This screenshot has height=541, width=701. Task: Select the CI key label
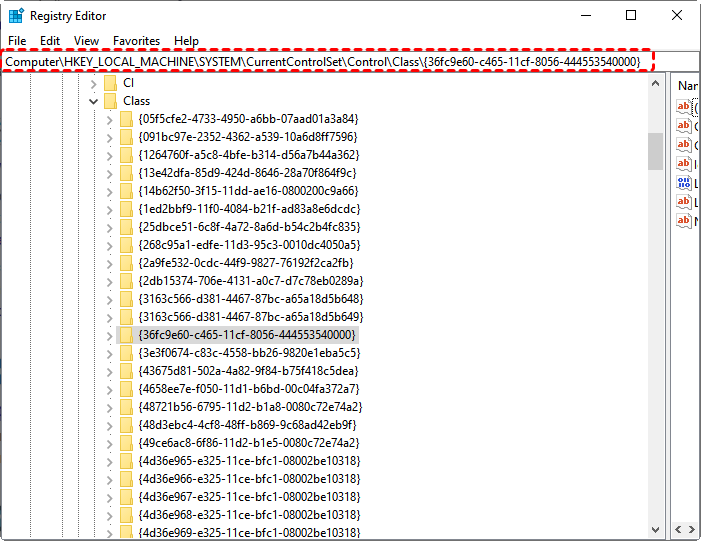[128, 83]
